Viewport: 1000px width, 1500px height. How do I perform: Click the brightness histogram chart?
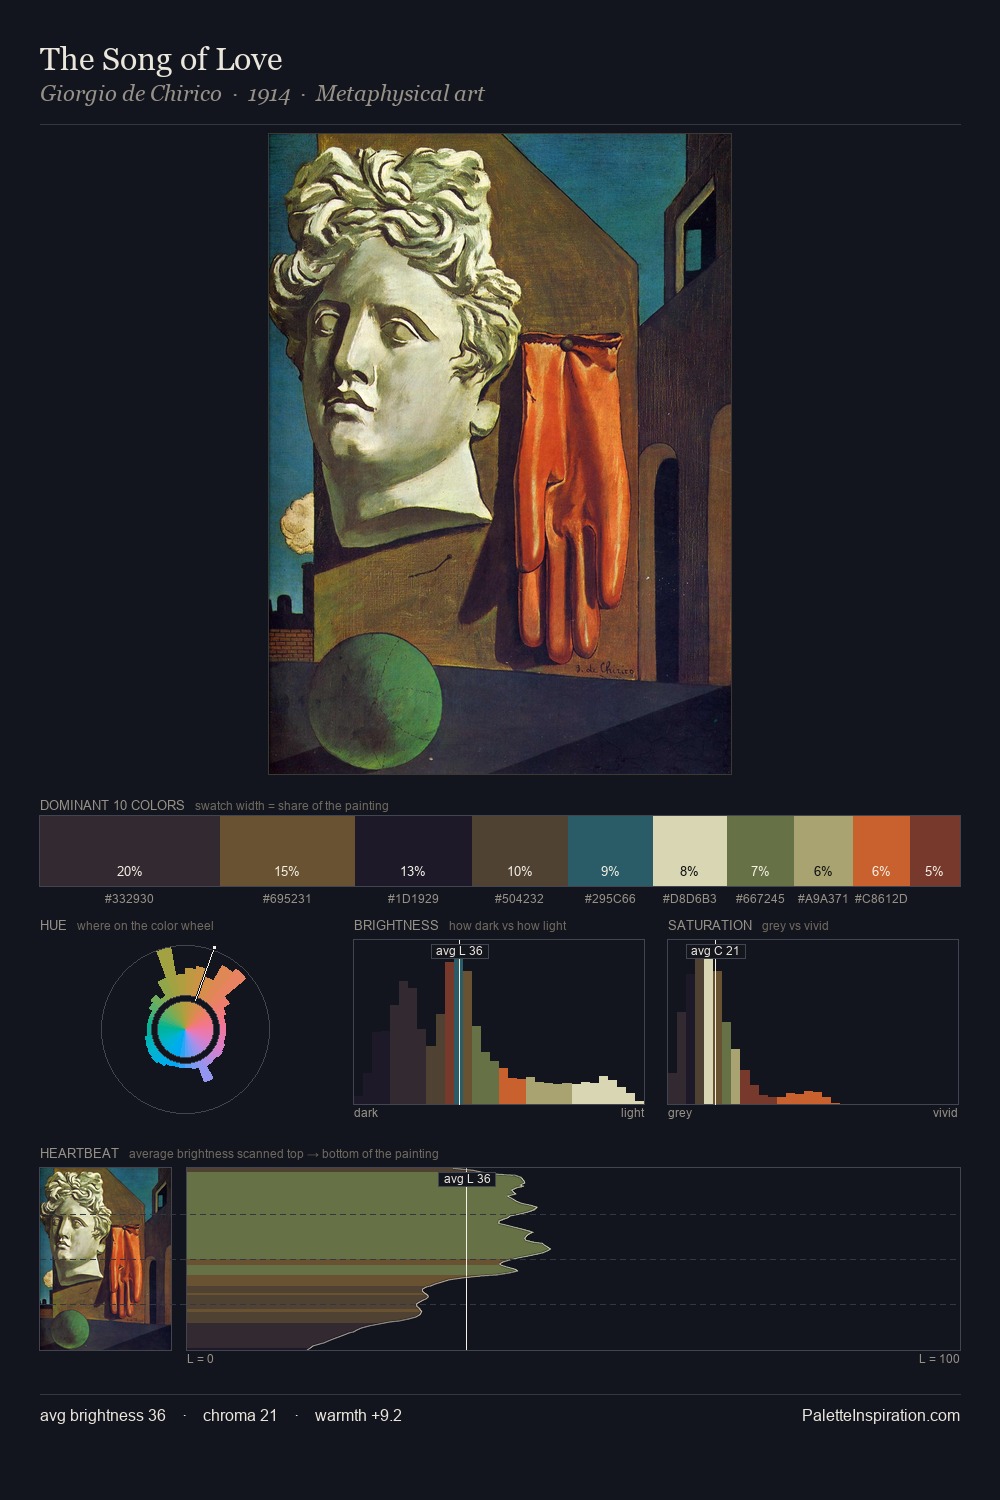coord(499,1022)
